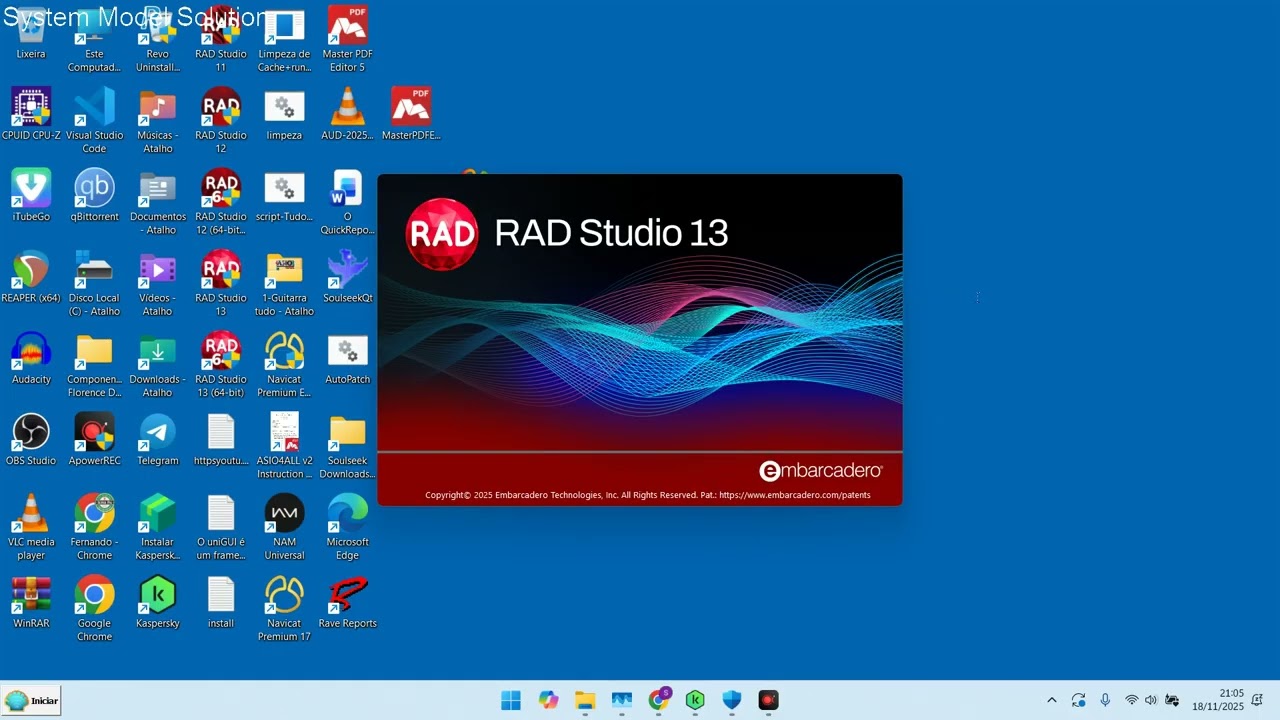This screenshot has width=1280, height=720.
Task: Select the RAD Studio 13 (64-bit) shortcut
Action: point(220,364)
